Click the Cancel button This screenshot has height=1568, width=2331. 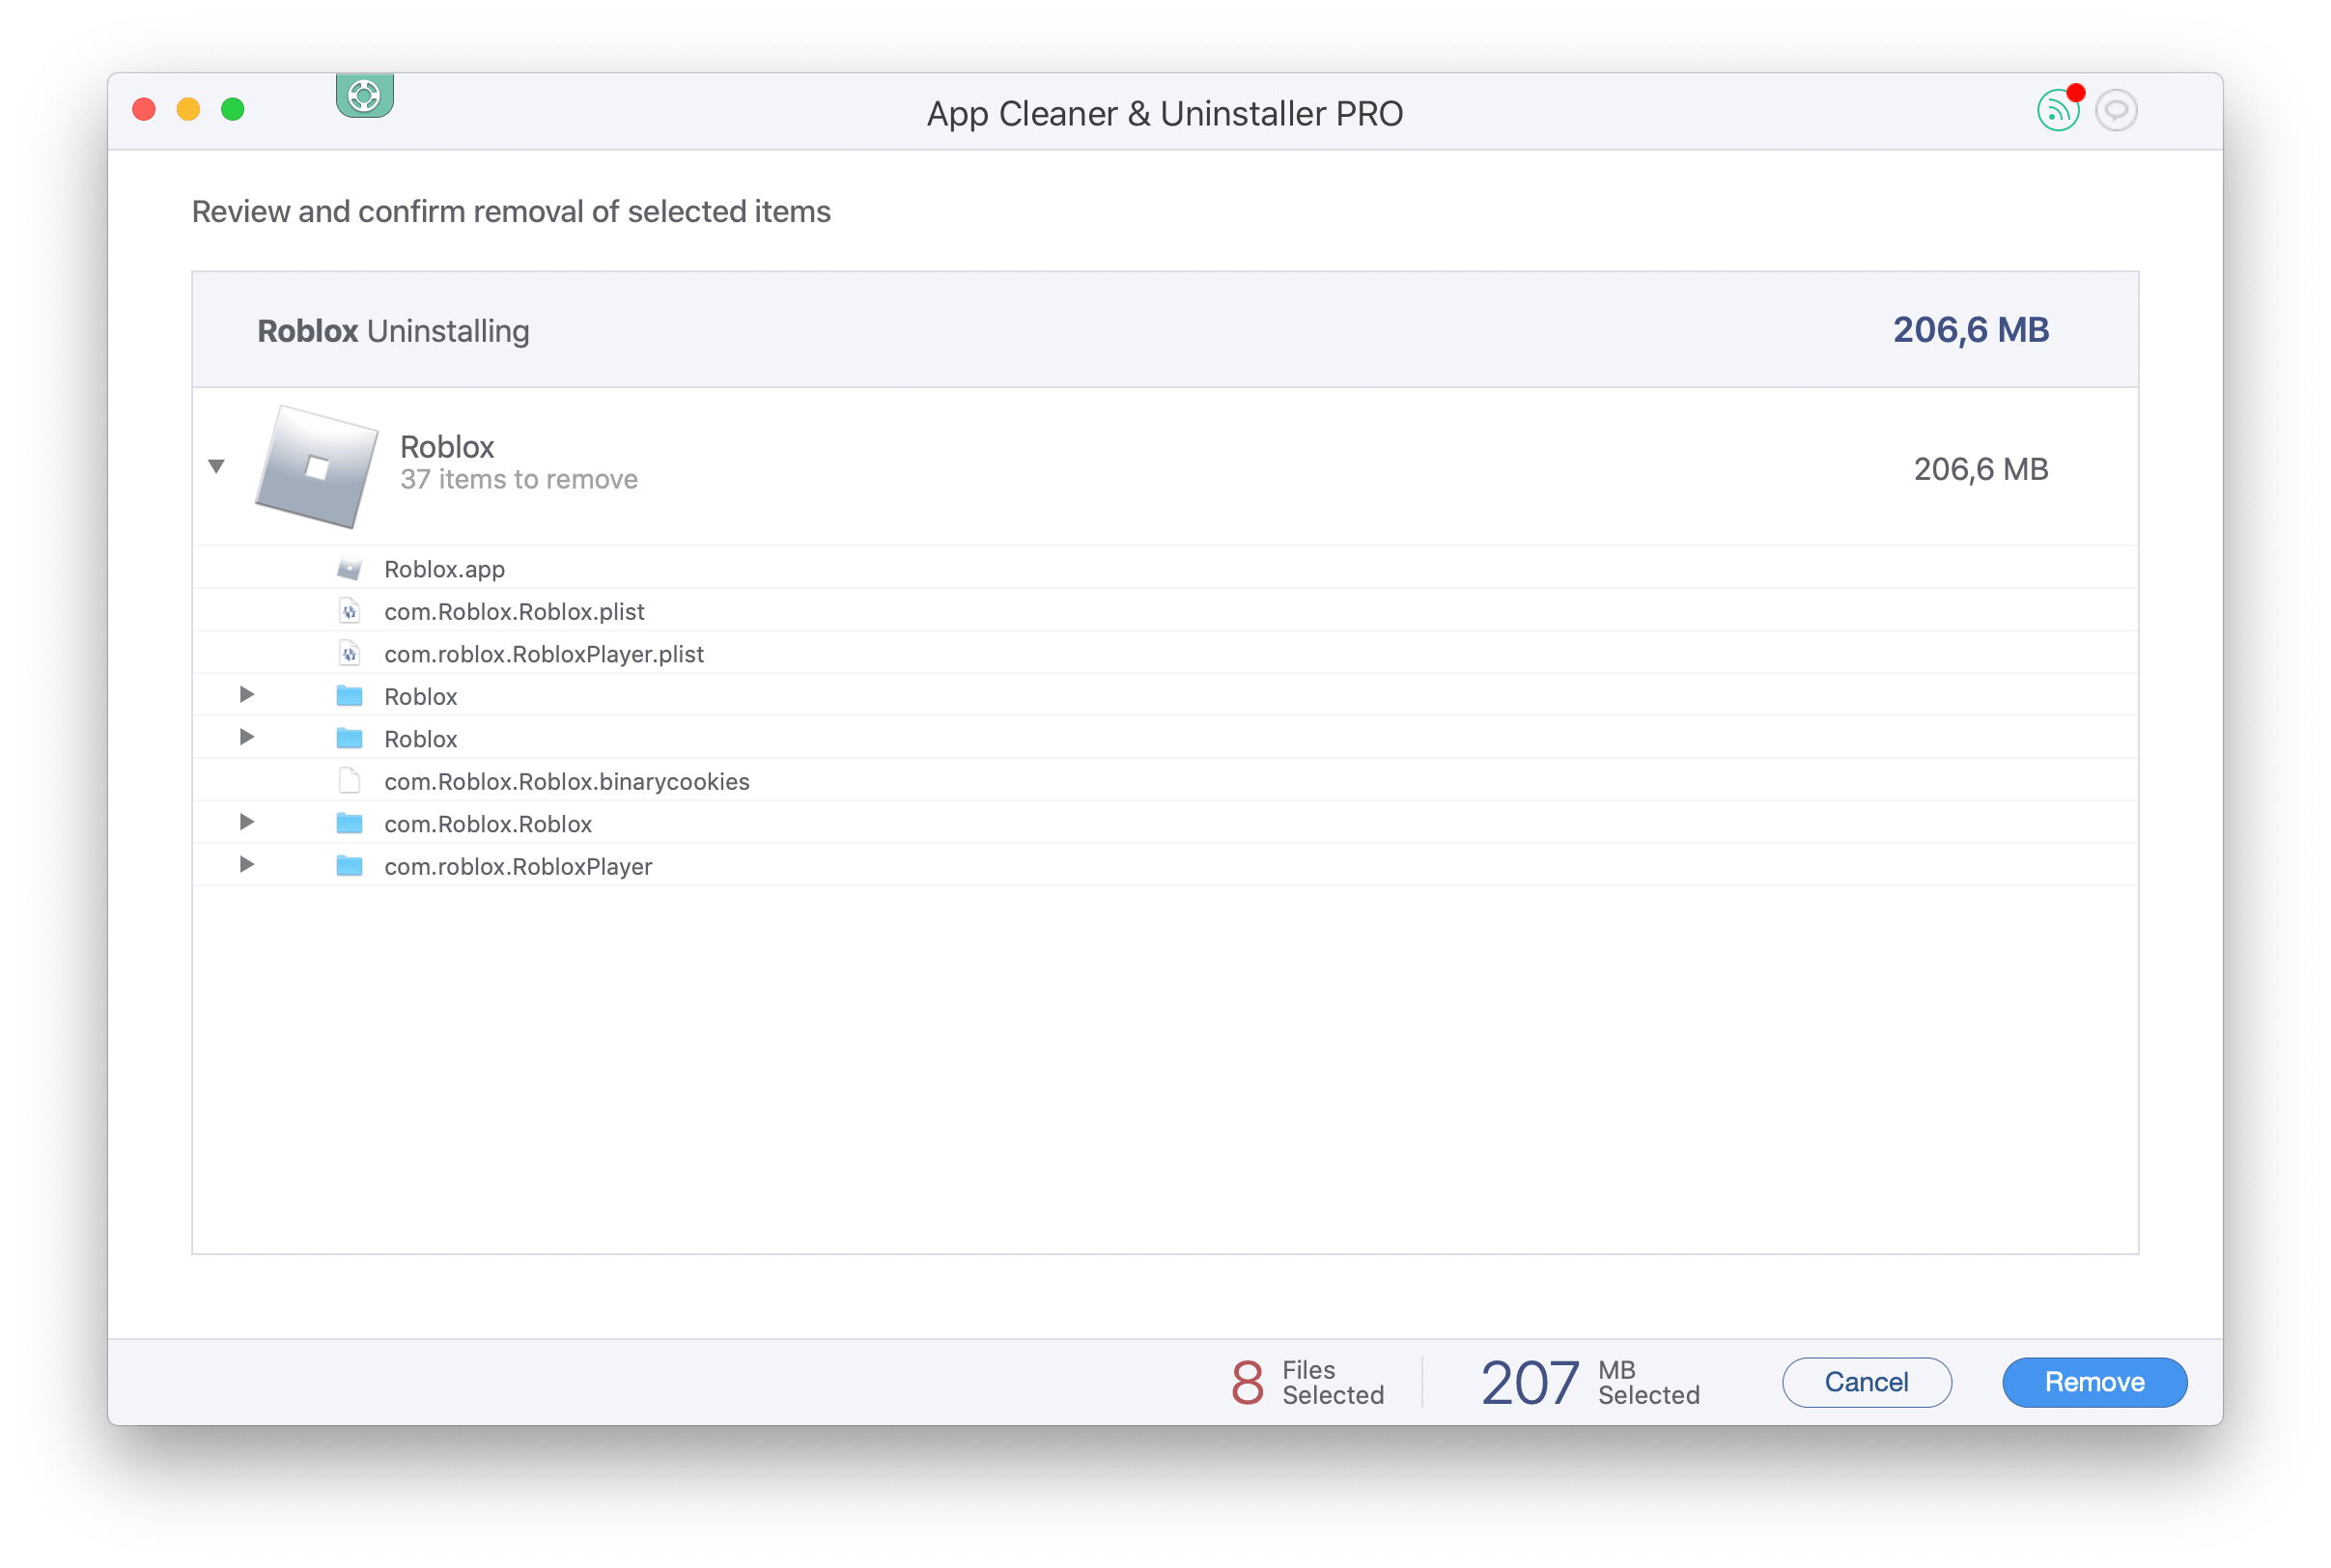tap(1859, 1381)
